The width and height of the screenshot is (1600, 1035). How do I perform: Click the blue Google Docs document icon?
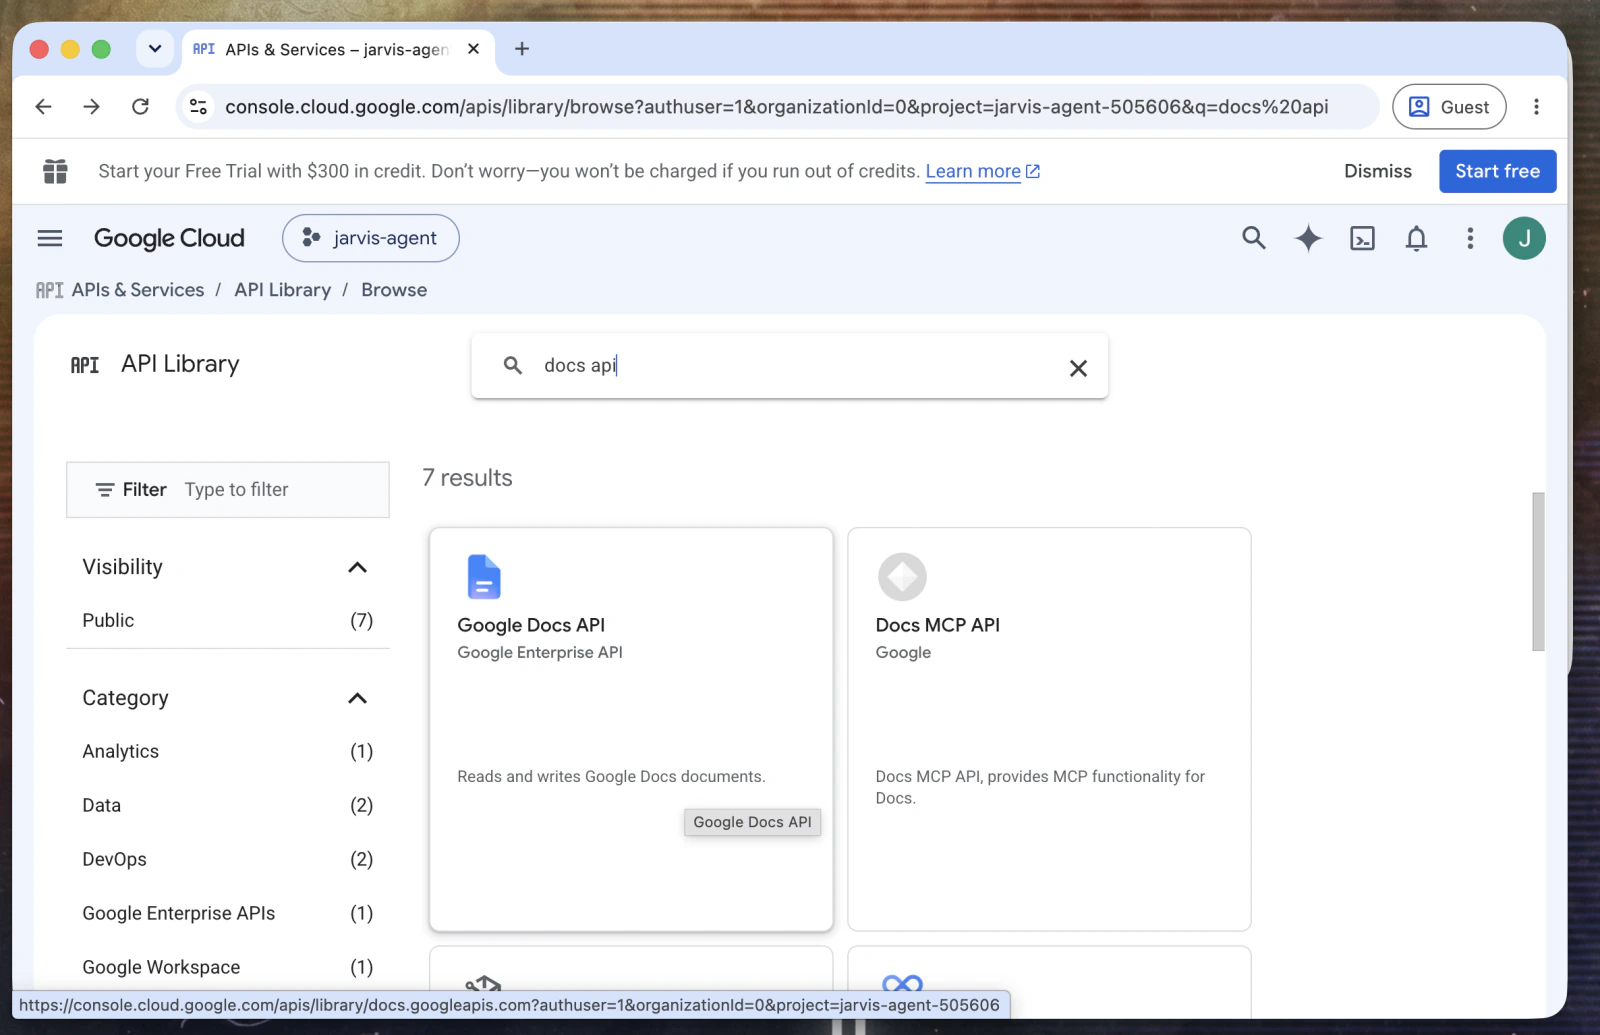[x=484, y=577]
